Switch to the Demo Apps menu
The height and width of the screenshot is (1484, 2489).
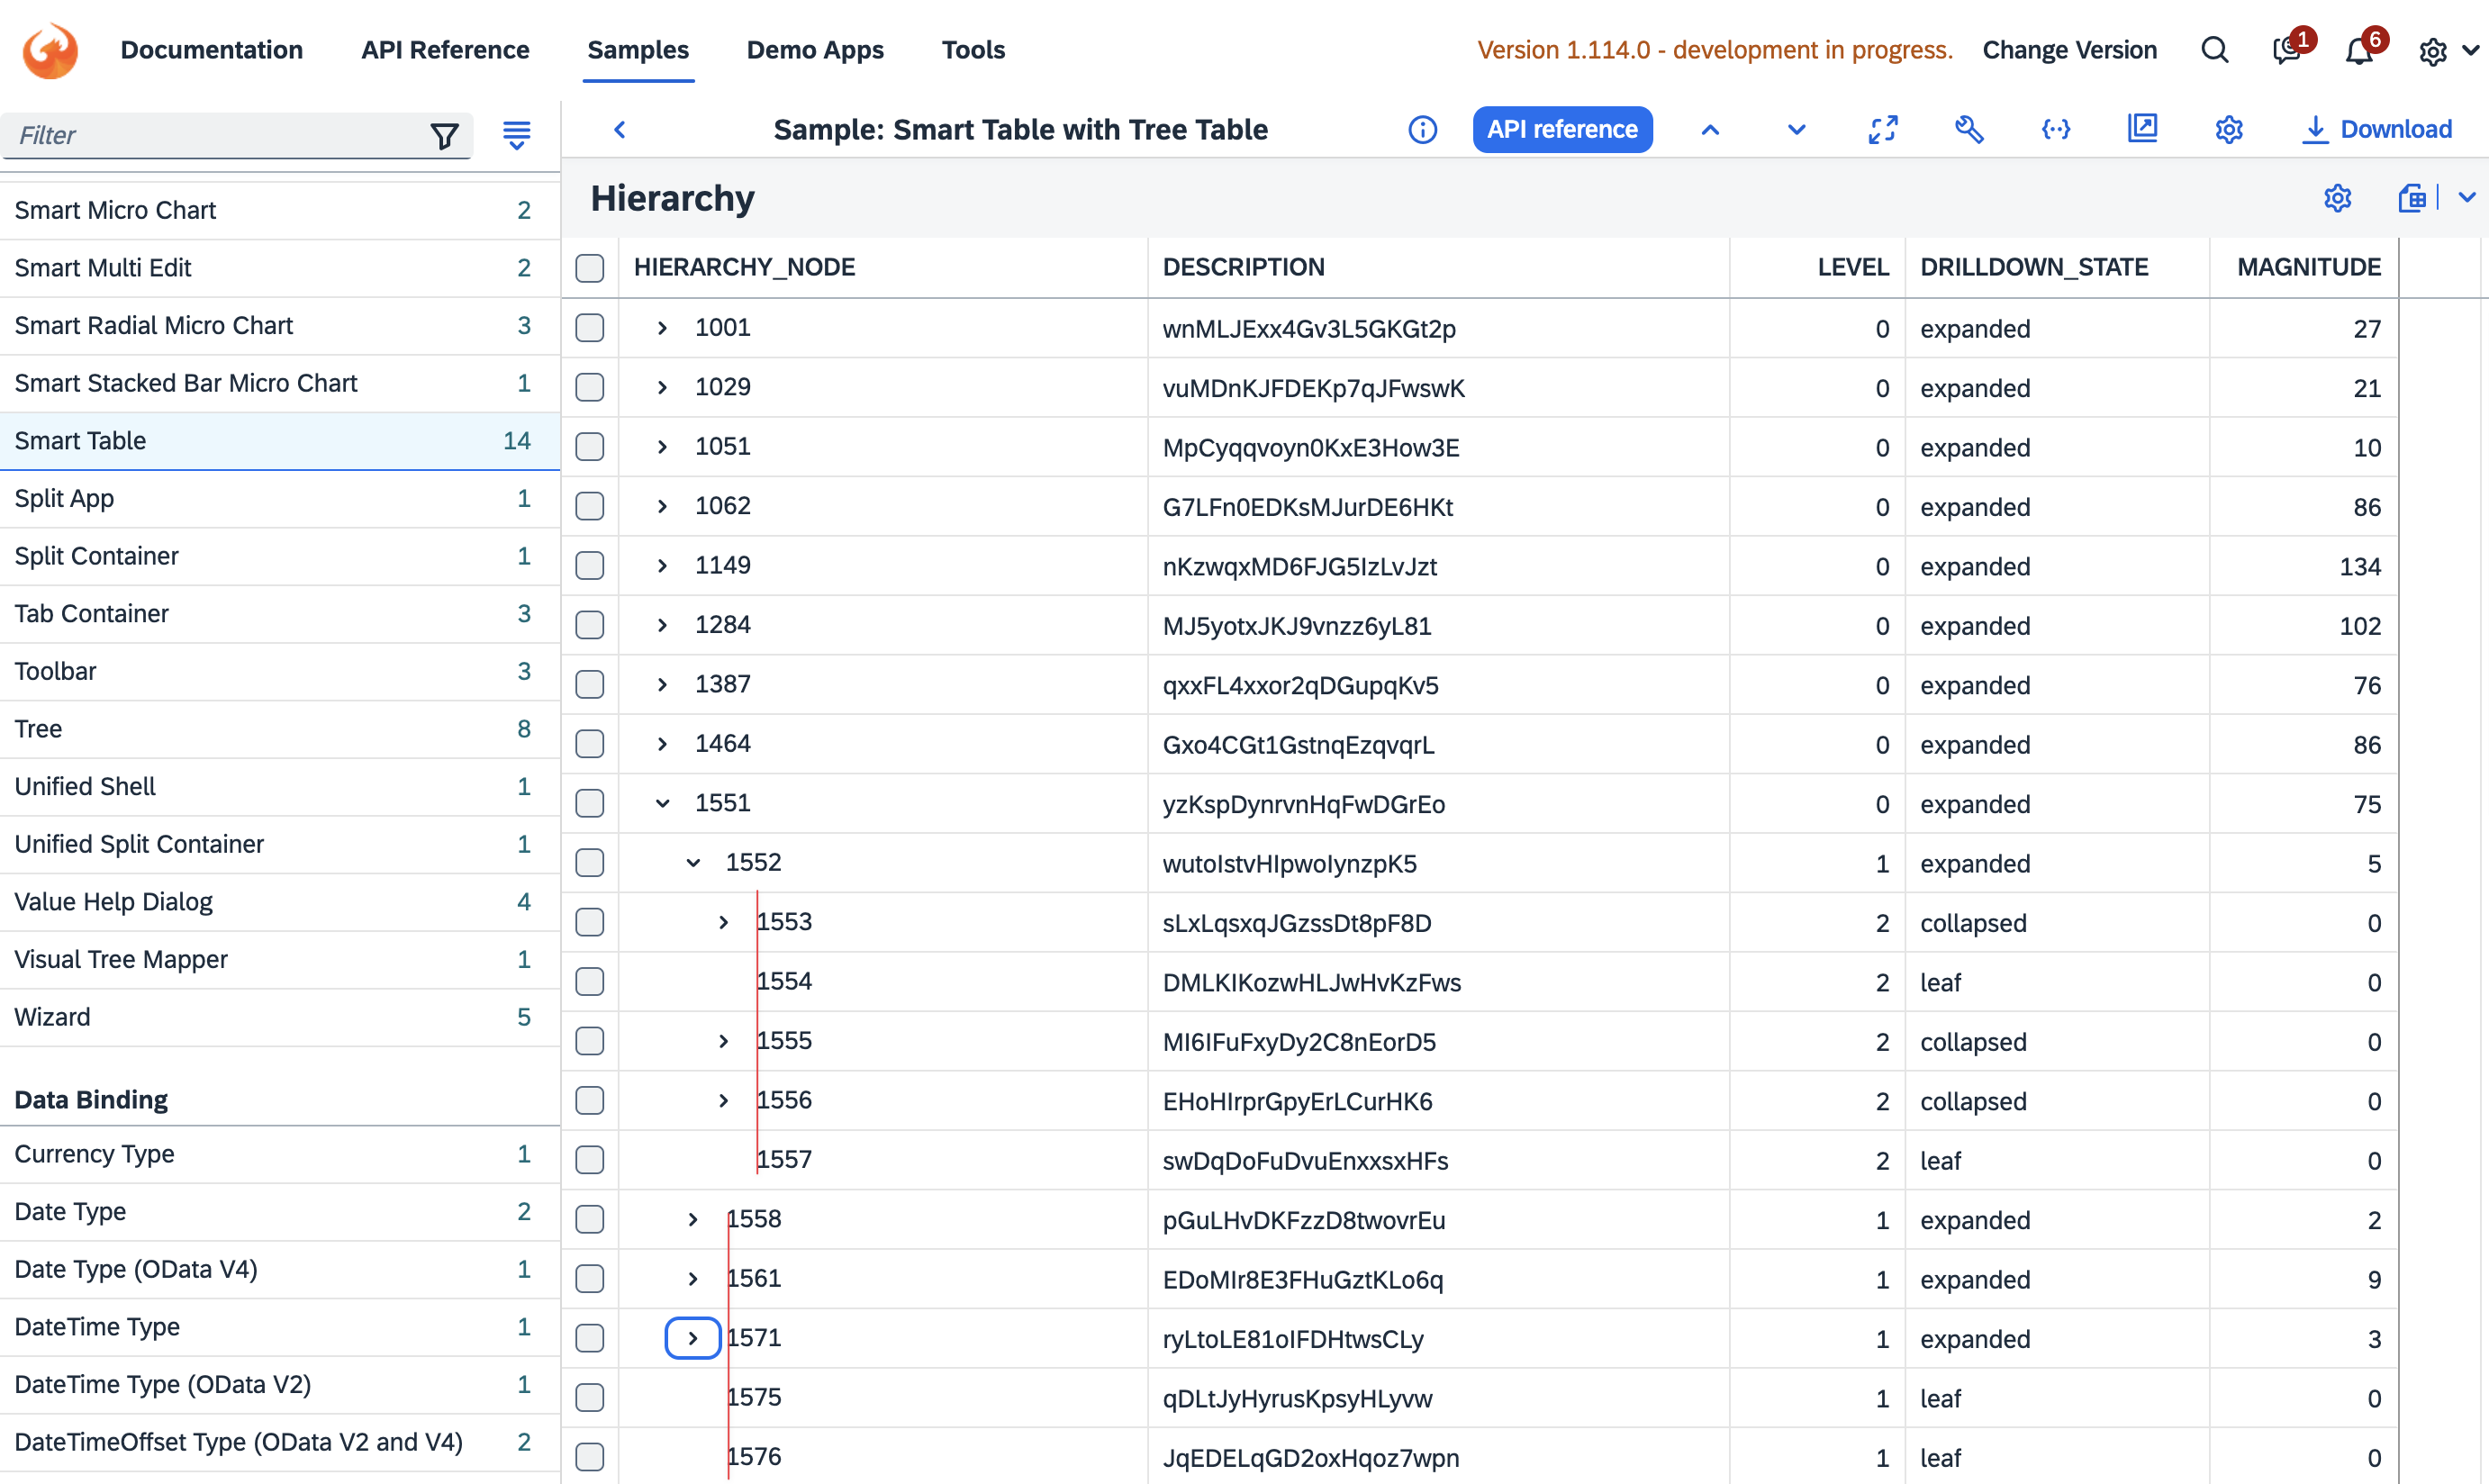coord(814,50)
